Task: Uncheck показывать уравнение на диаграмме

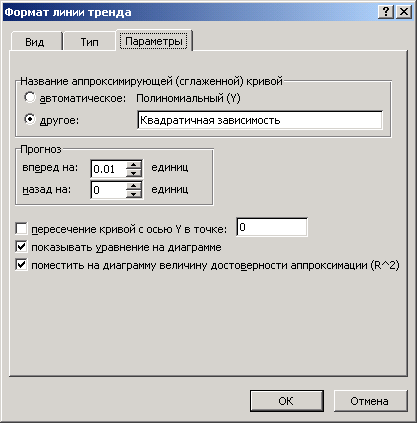Action: pyautogui.click(x=21, y=247)
